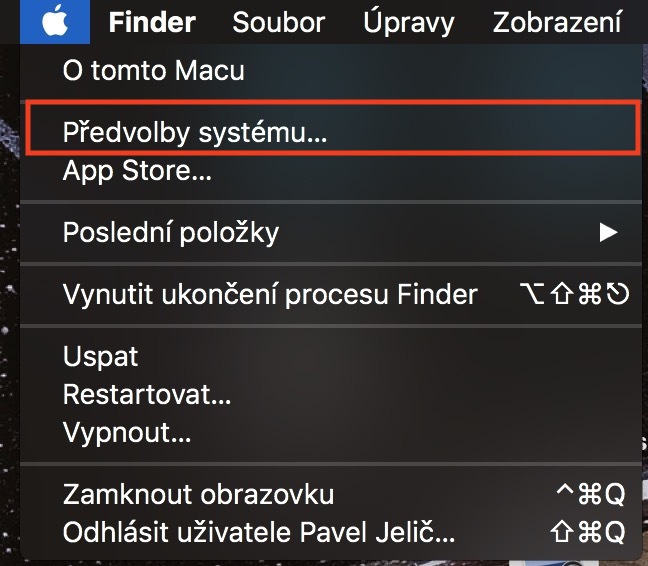Viewport: 648px width, 566px height.
Task: Click Zamknout obrazovku
Action: (198, 494)
